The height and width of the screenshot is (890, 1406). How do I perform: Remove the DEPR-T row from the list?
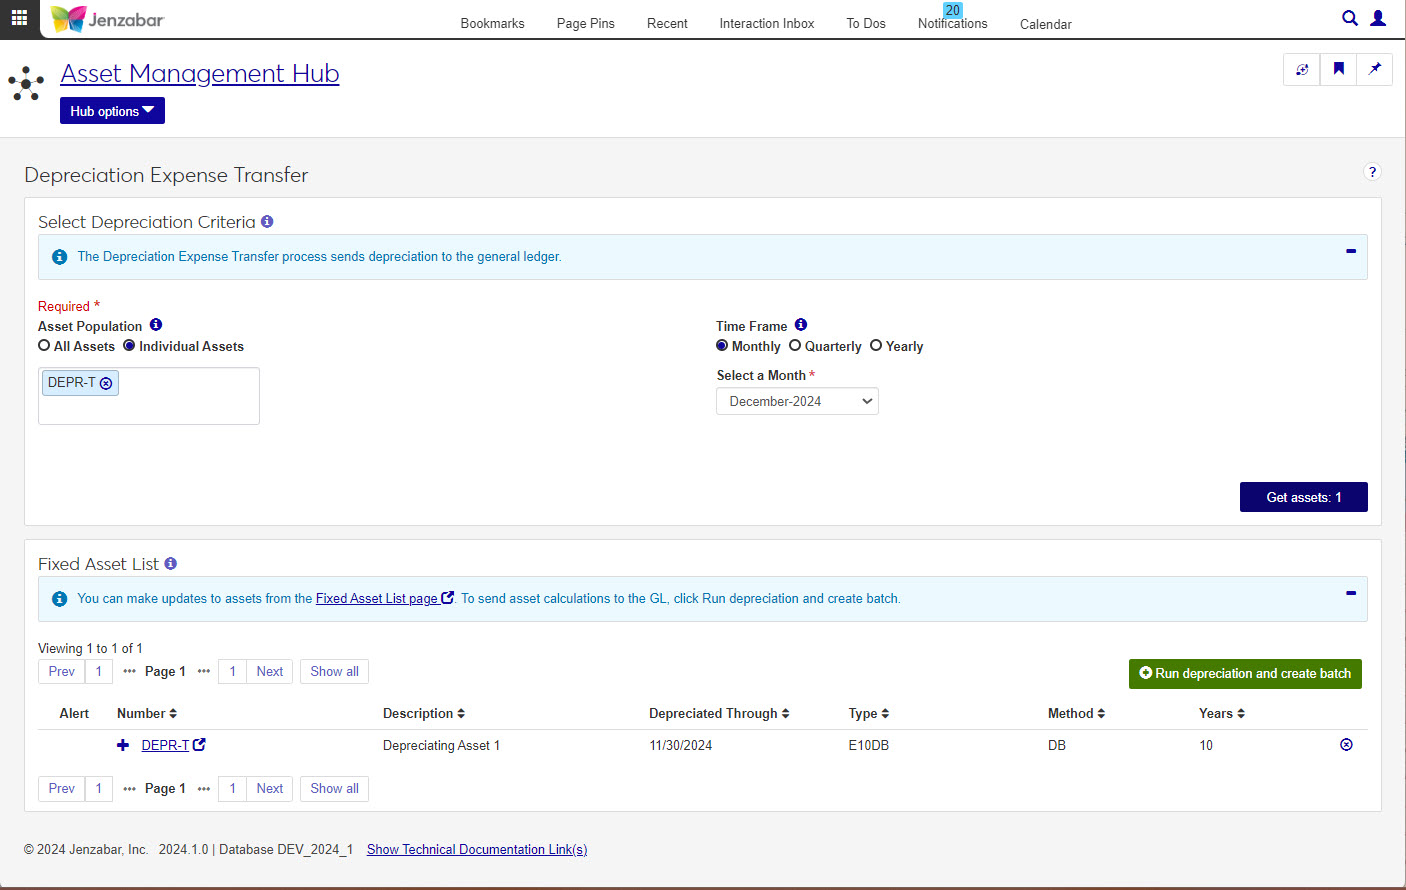(x=1346, y=745)
